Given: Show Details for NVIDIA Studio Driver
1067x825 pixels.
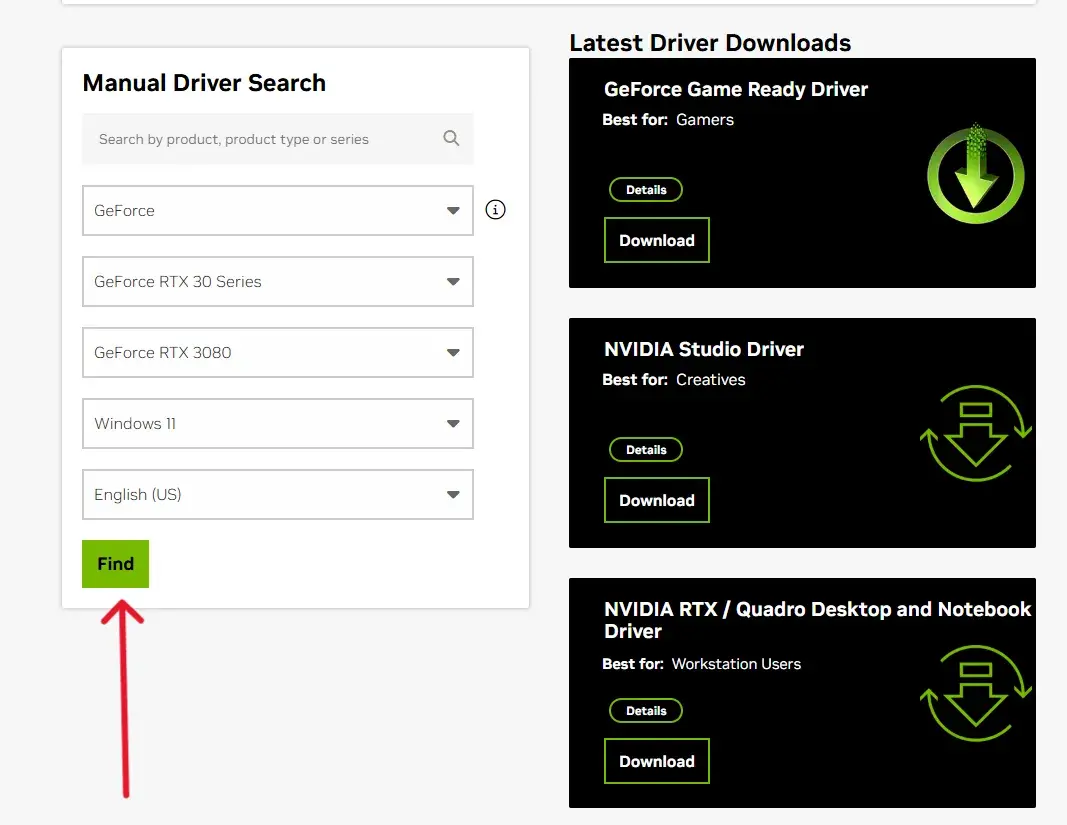Looking at the screenshot, I should pyautogui.click(x=646, y=450).
